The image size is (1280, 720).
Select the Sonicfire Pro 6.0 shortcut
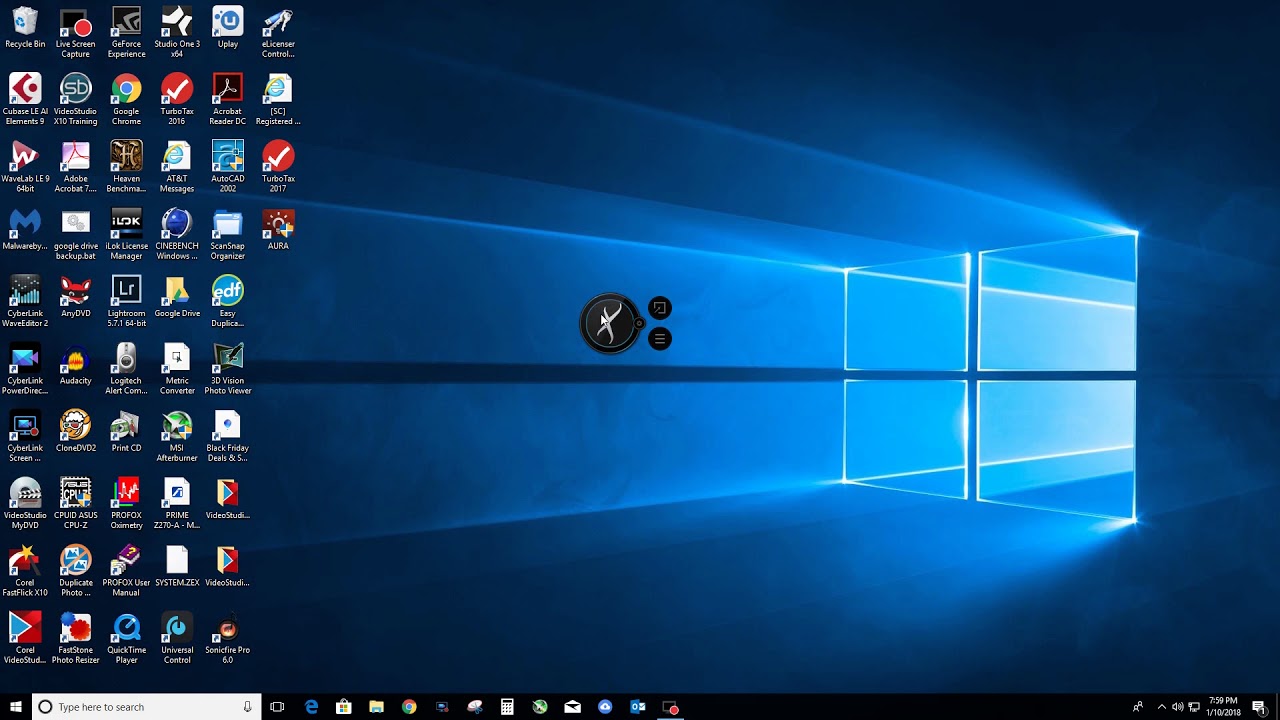pyautogui.click(x=228, y=639)
